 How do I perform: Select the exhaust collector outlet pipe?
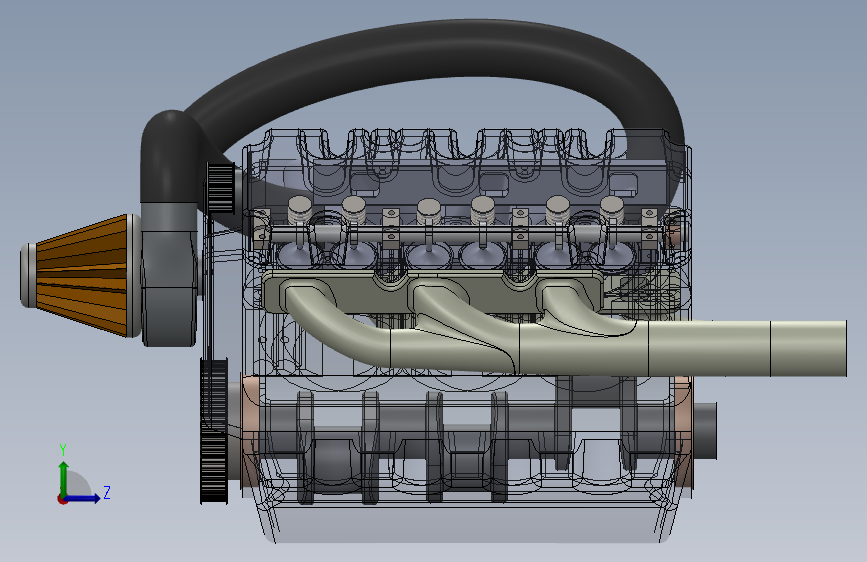746,348
